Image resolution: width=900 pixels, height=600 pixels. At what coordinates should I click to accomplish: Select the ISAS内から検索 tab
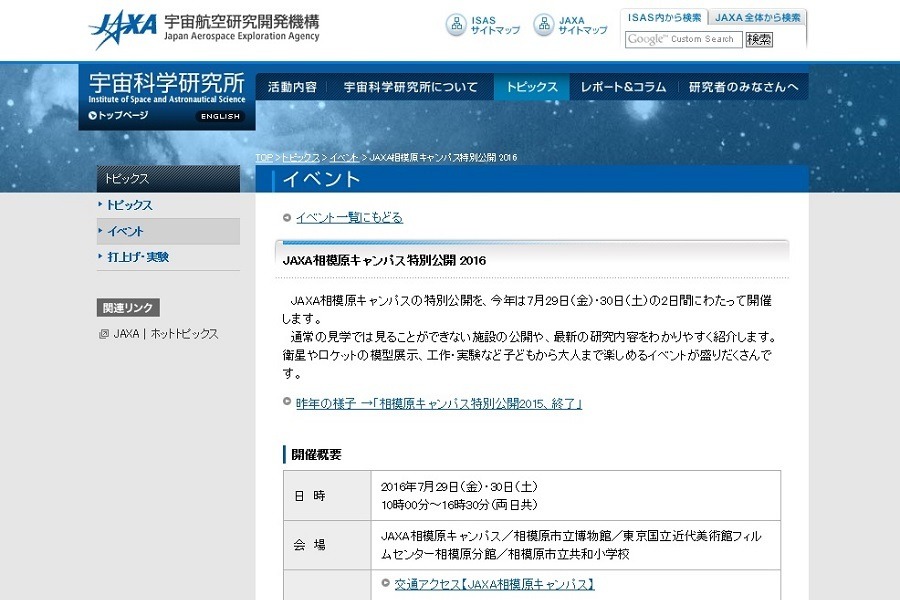point(664,17)
